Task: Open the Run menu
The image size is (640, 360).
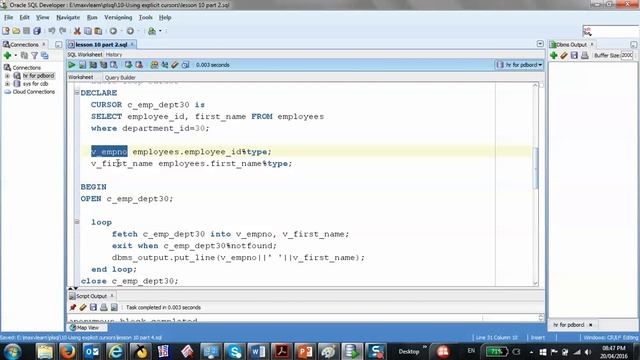Action: point(92,18)
